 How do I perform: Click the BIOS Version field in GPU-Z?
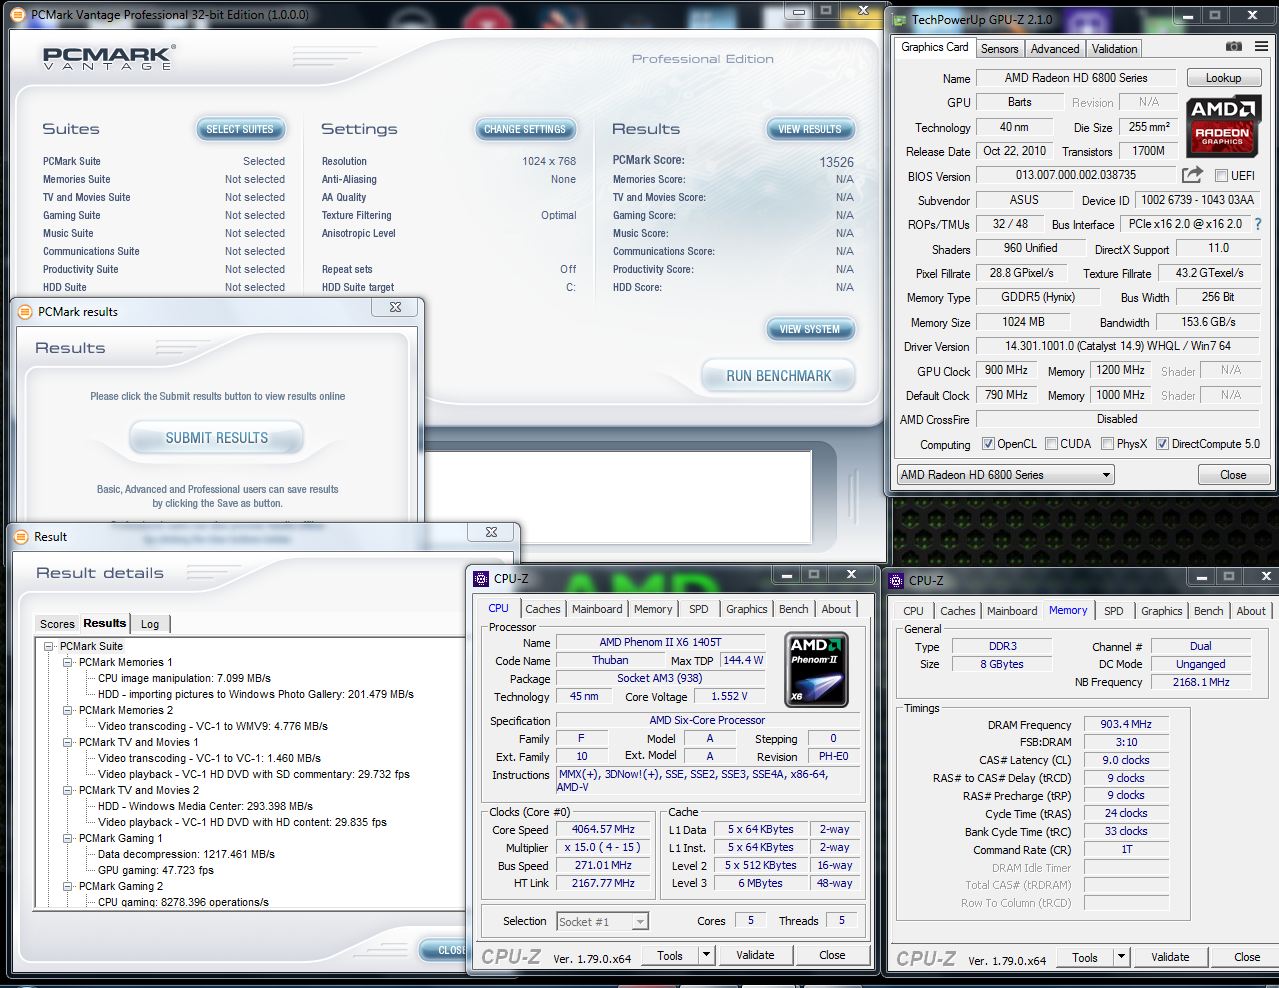[x=1076, y=175]
